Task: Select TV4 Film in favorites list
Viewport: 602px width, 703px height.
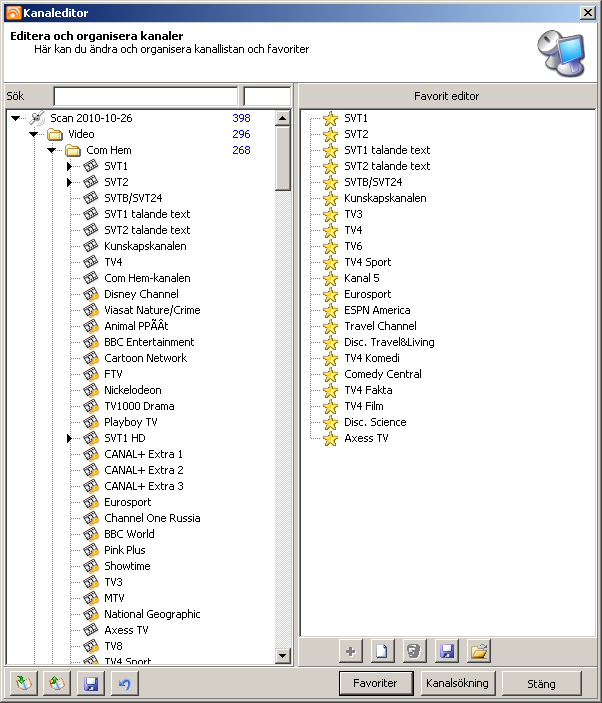Action: pyautogui.click(x=364, y=406)
